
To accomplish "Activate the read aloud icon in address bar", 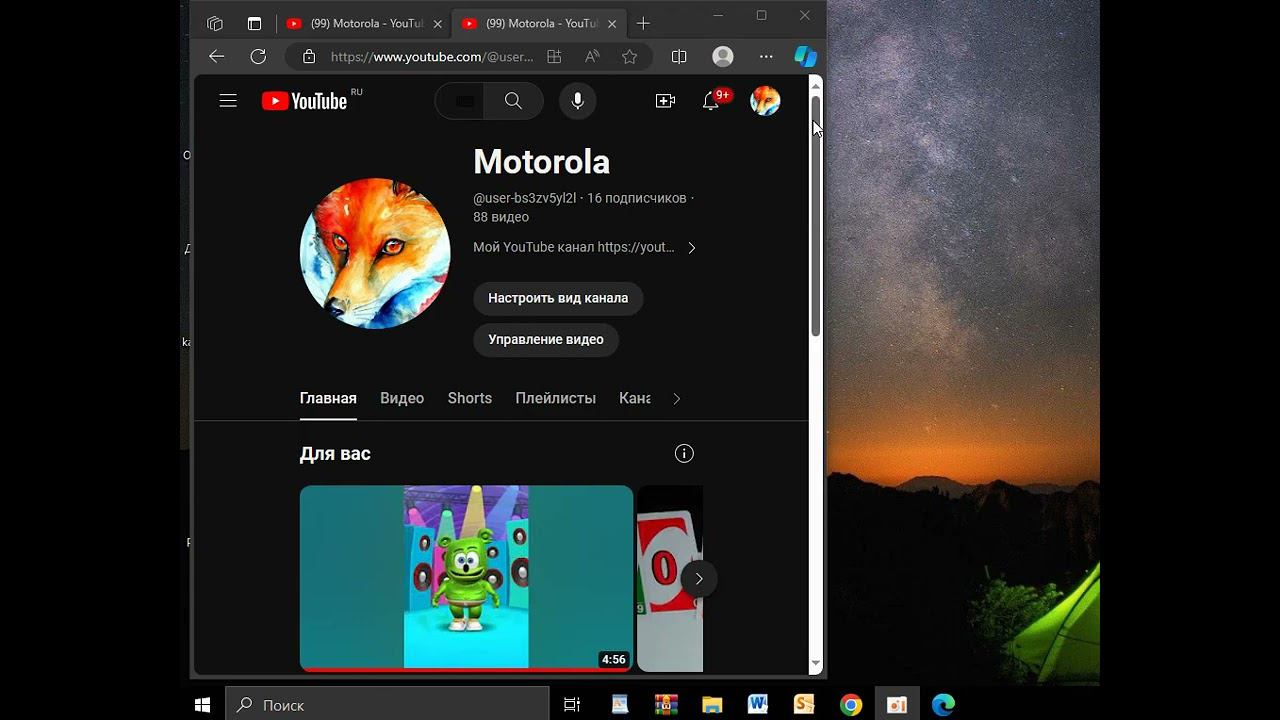I will [592, 57].
